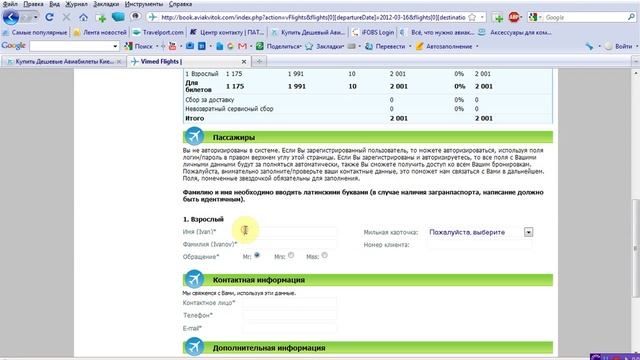Click the stop loading X icon
Viewport: 640px width, 360px height.
66,17
